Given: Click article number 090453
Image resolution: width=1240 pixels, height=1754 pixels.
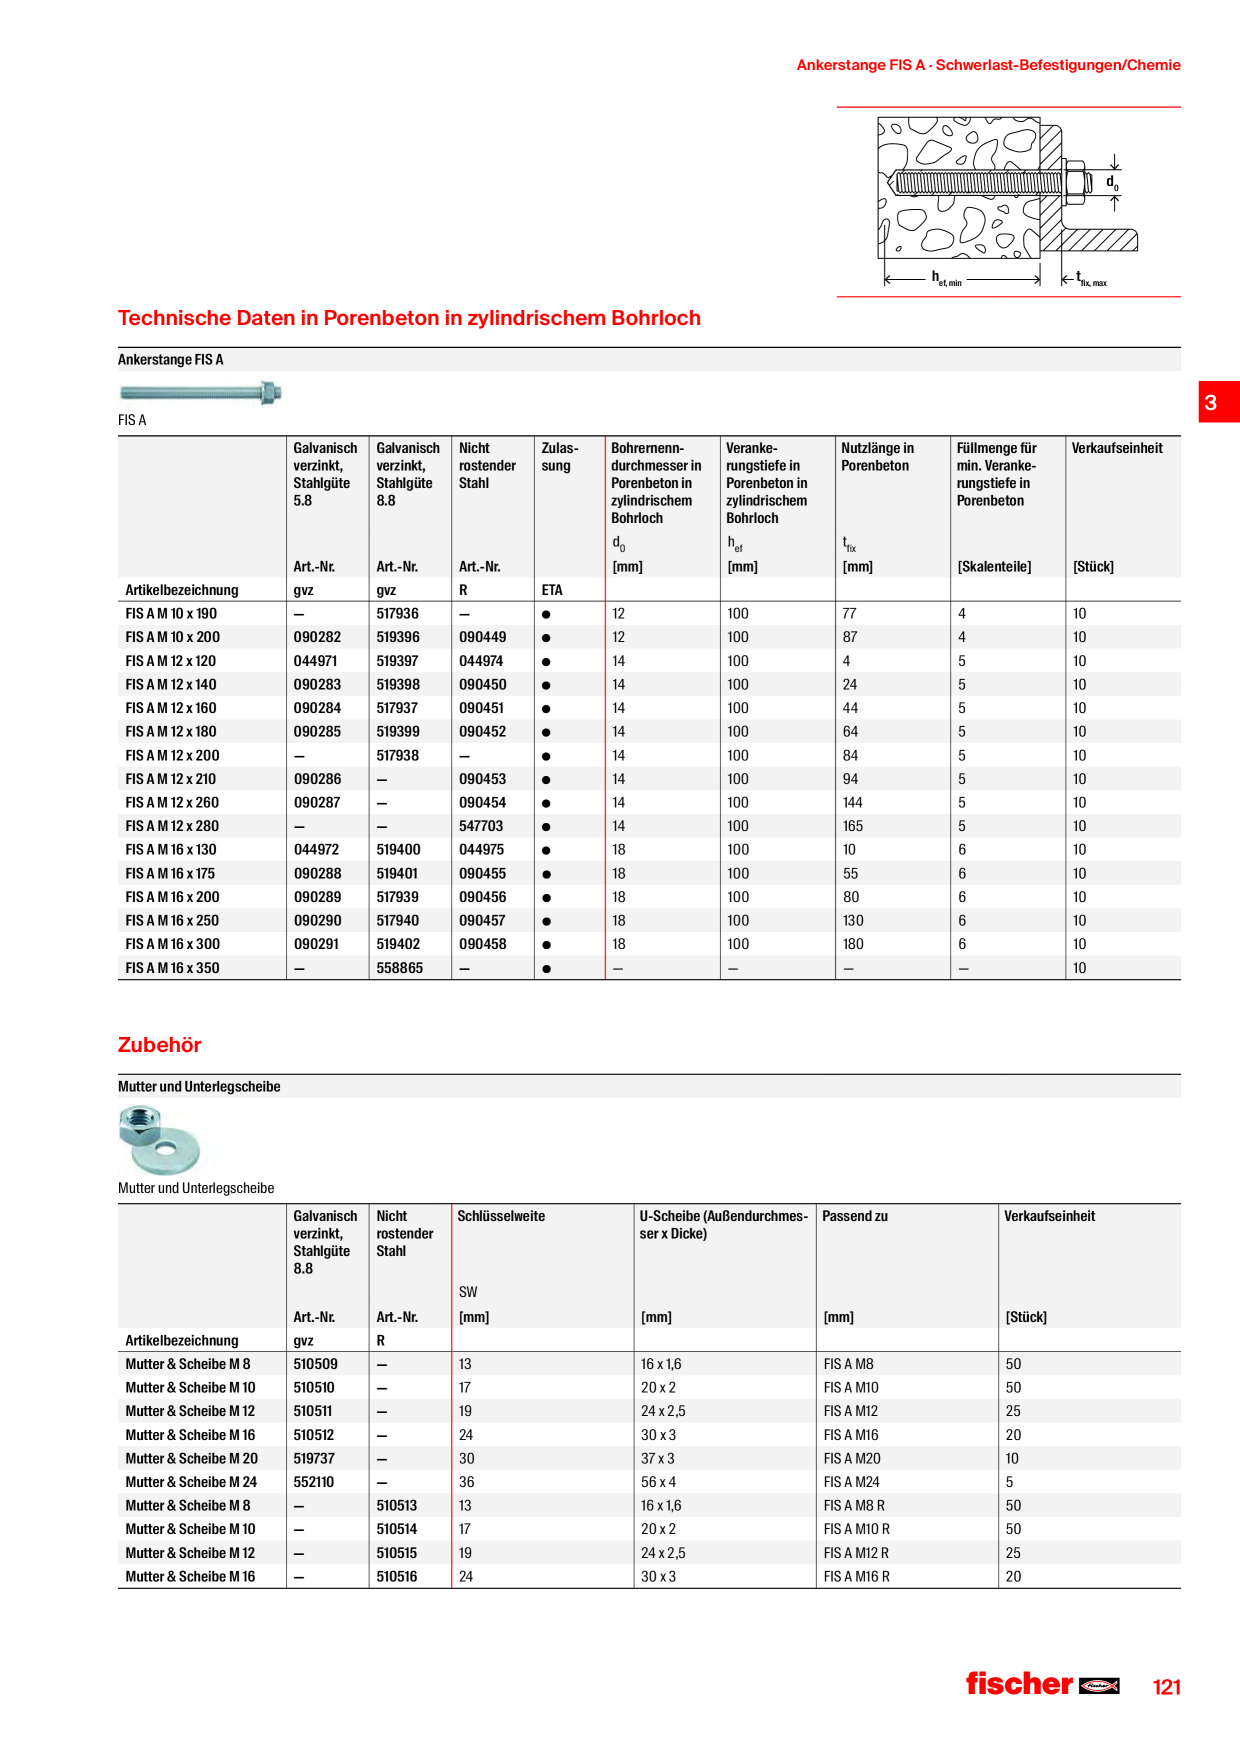Looking at the screenshot, I should point(482,779).
